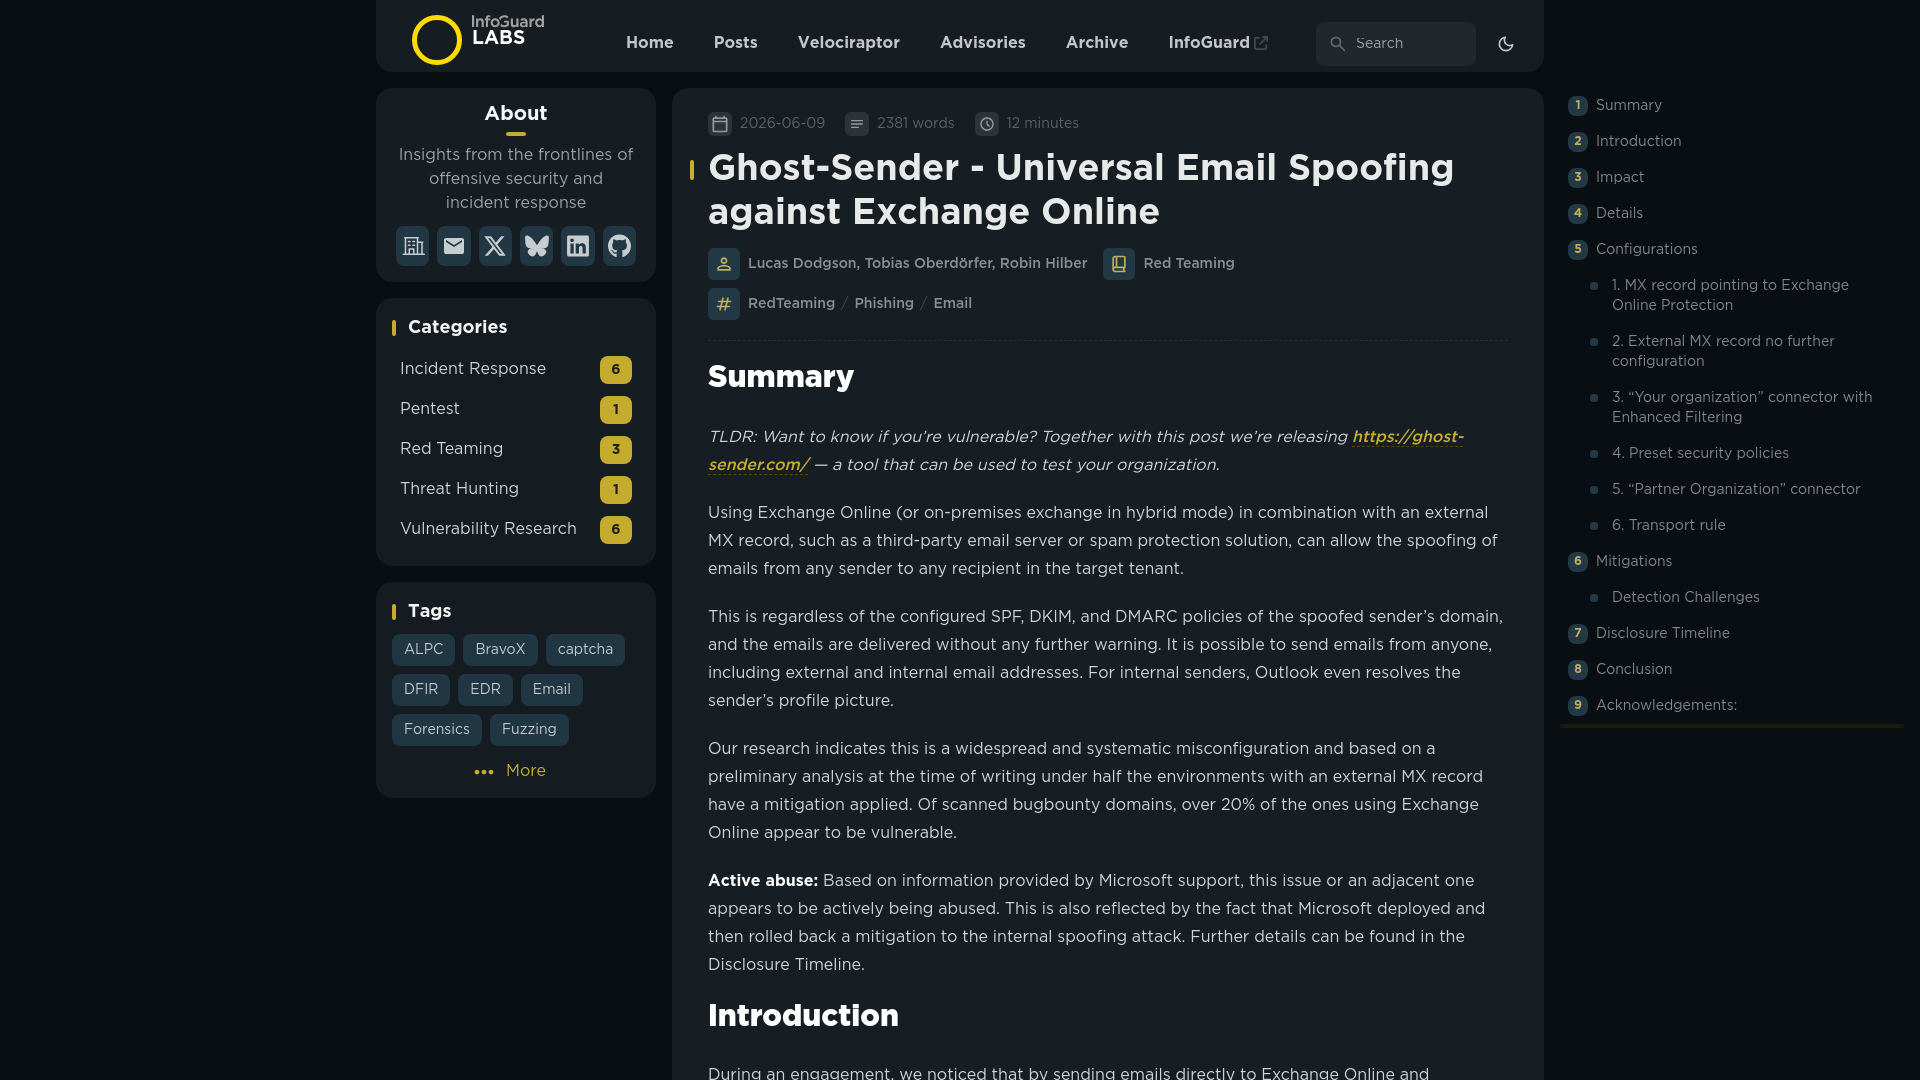Jump to Introduction in table of contents
Screen dimensions: 1920x1080
point(1638,141)
